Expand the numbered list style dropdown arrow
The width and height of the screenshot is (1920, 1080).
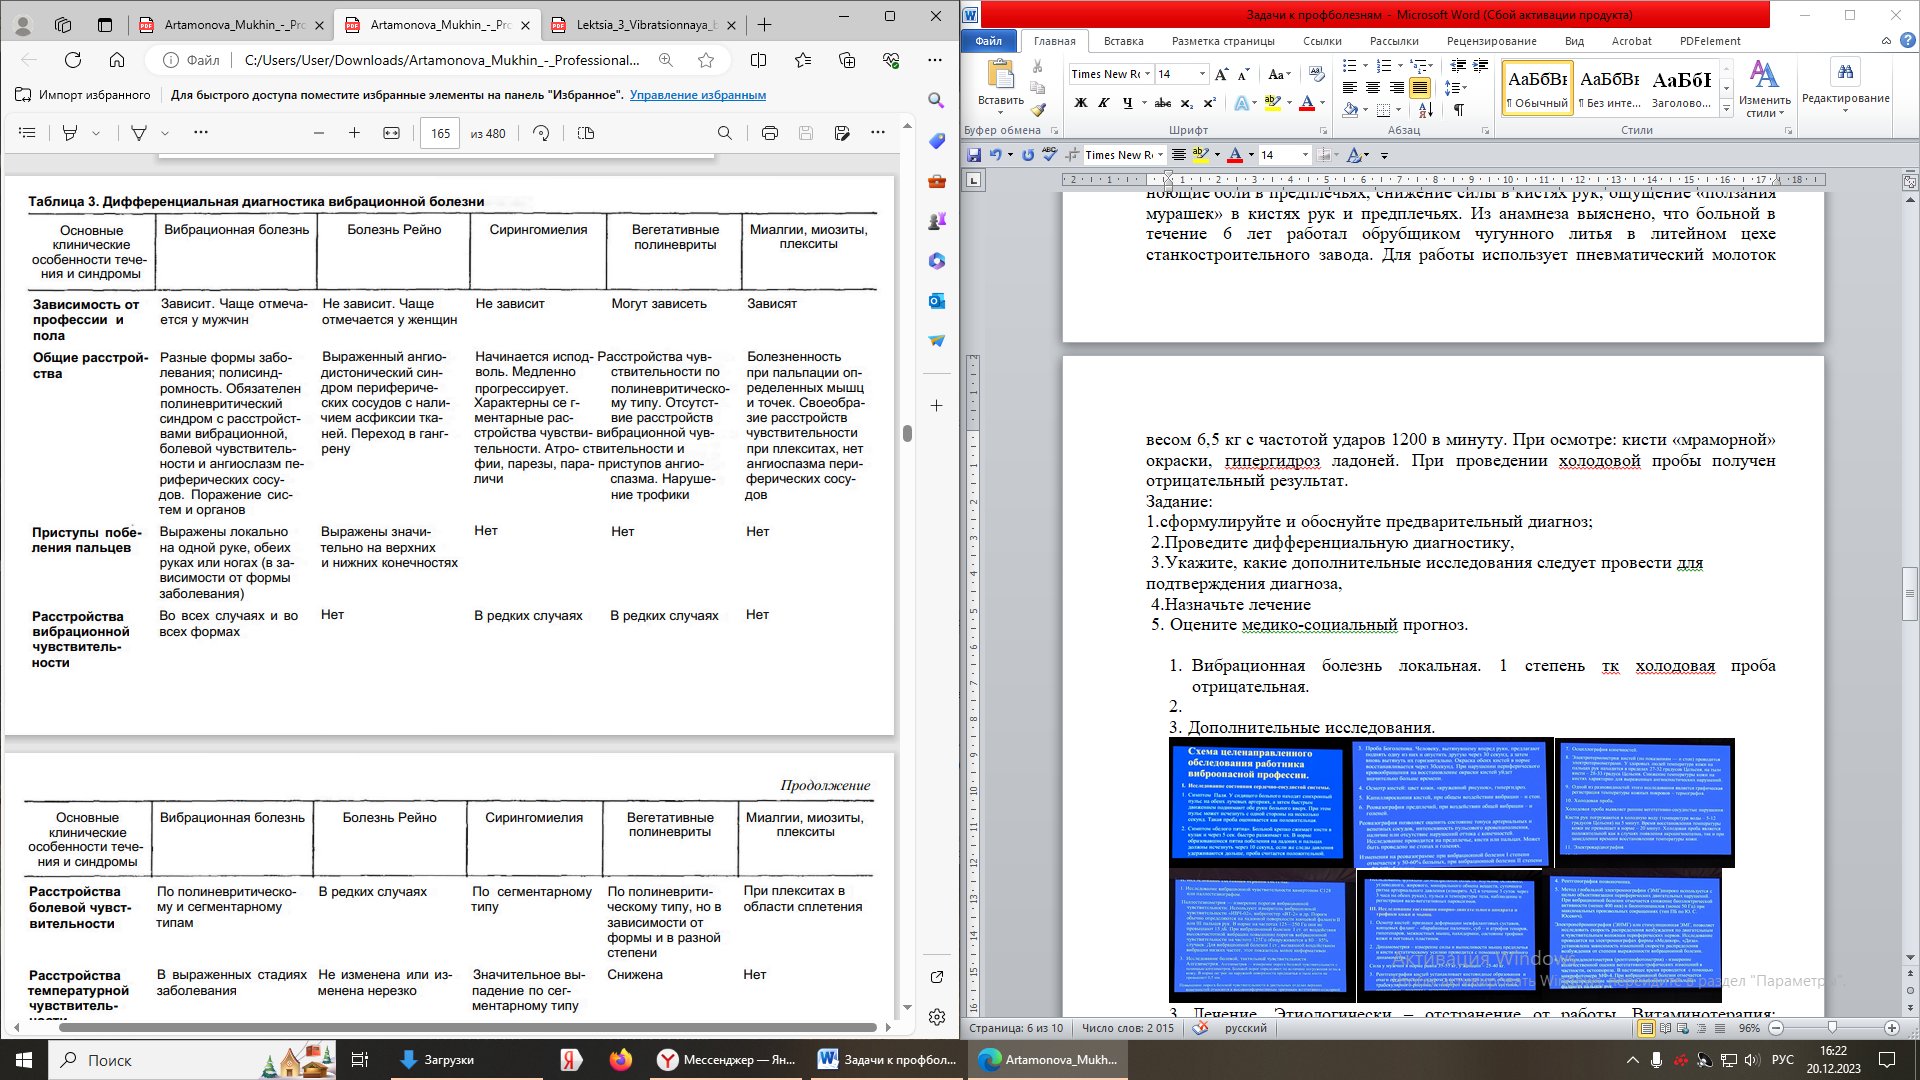(1401, 66)
